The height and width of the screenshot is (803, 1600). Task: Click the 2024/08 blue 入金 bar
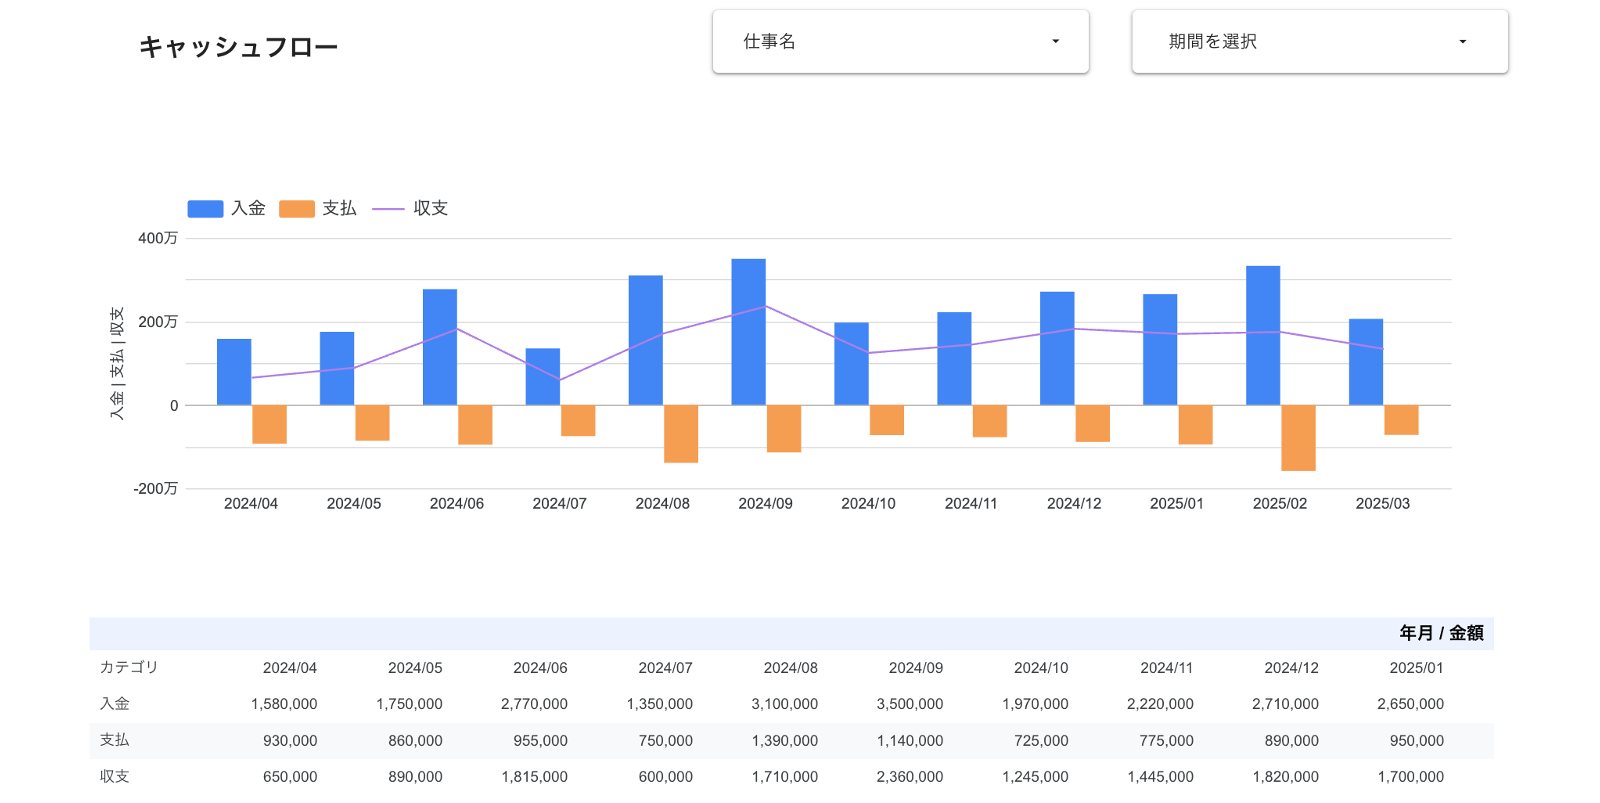click(x=645, y=340)
